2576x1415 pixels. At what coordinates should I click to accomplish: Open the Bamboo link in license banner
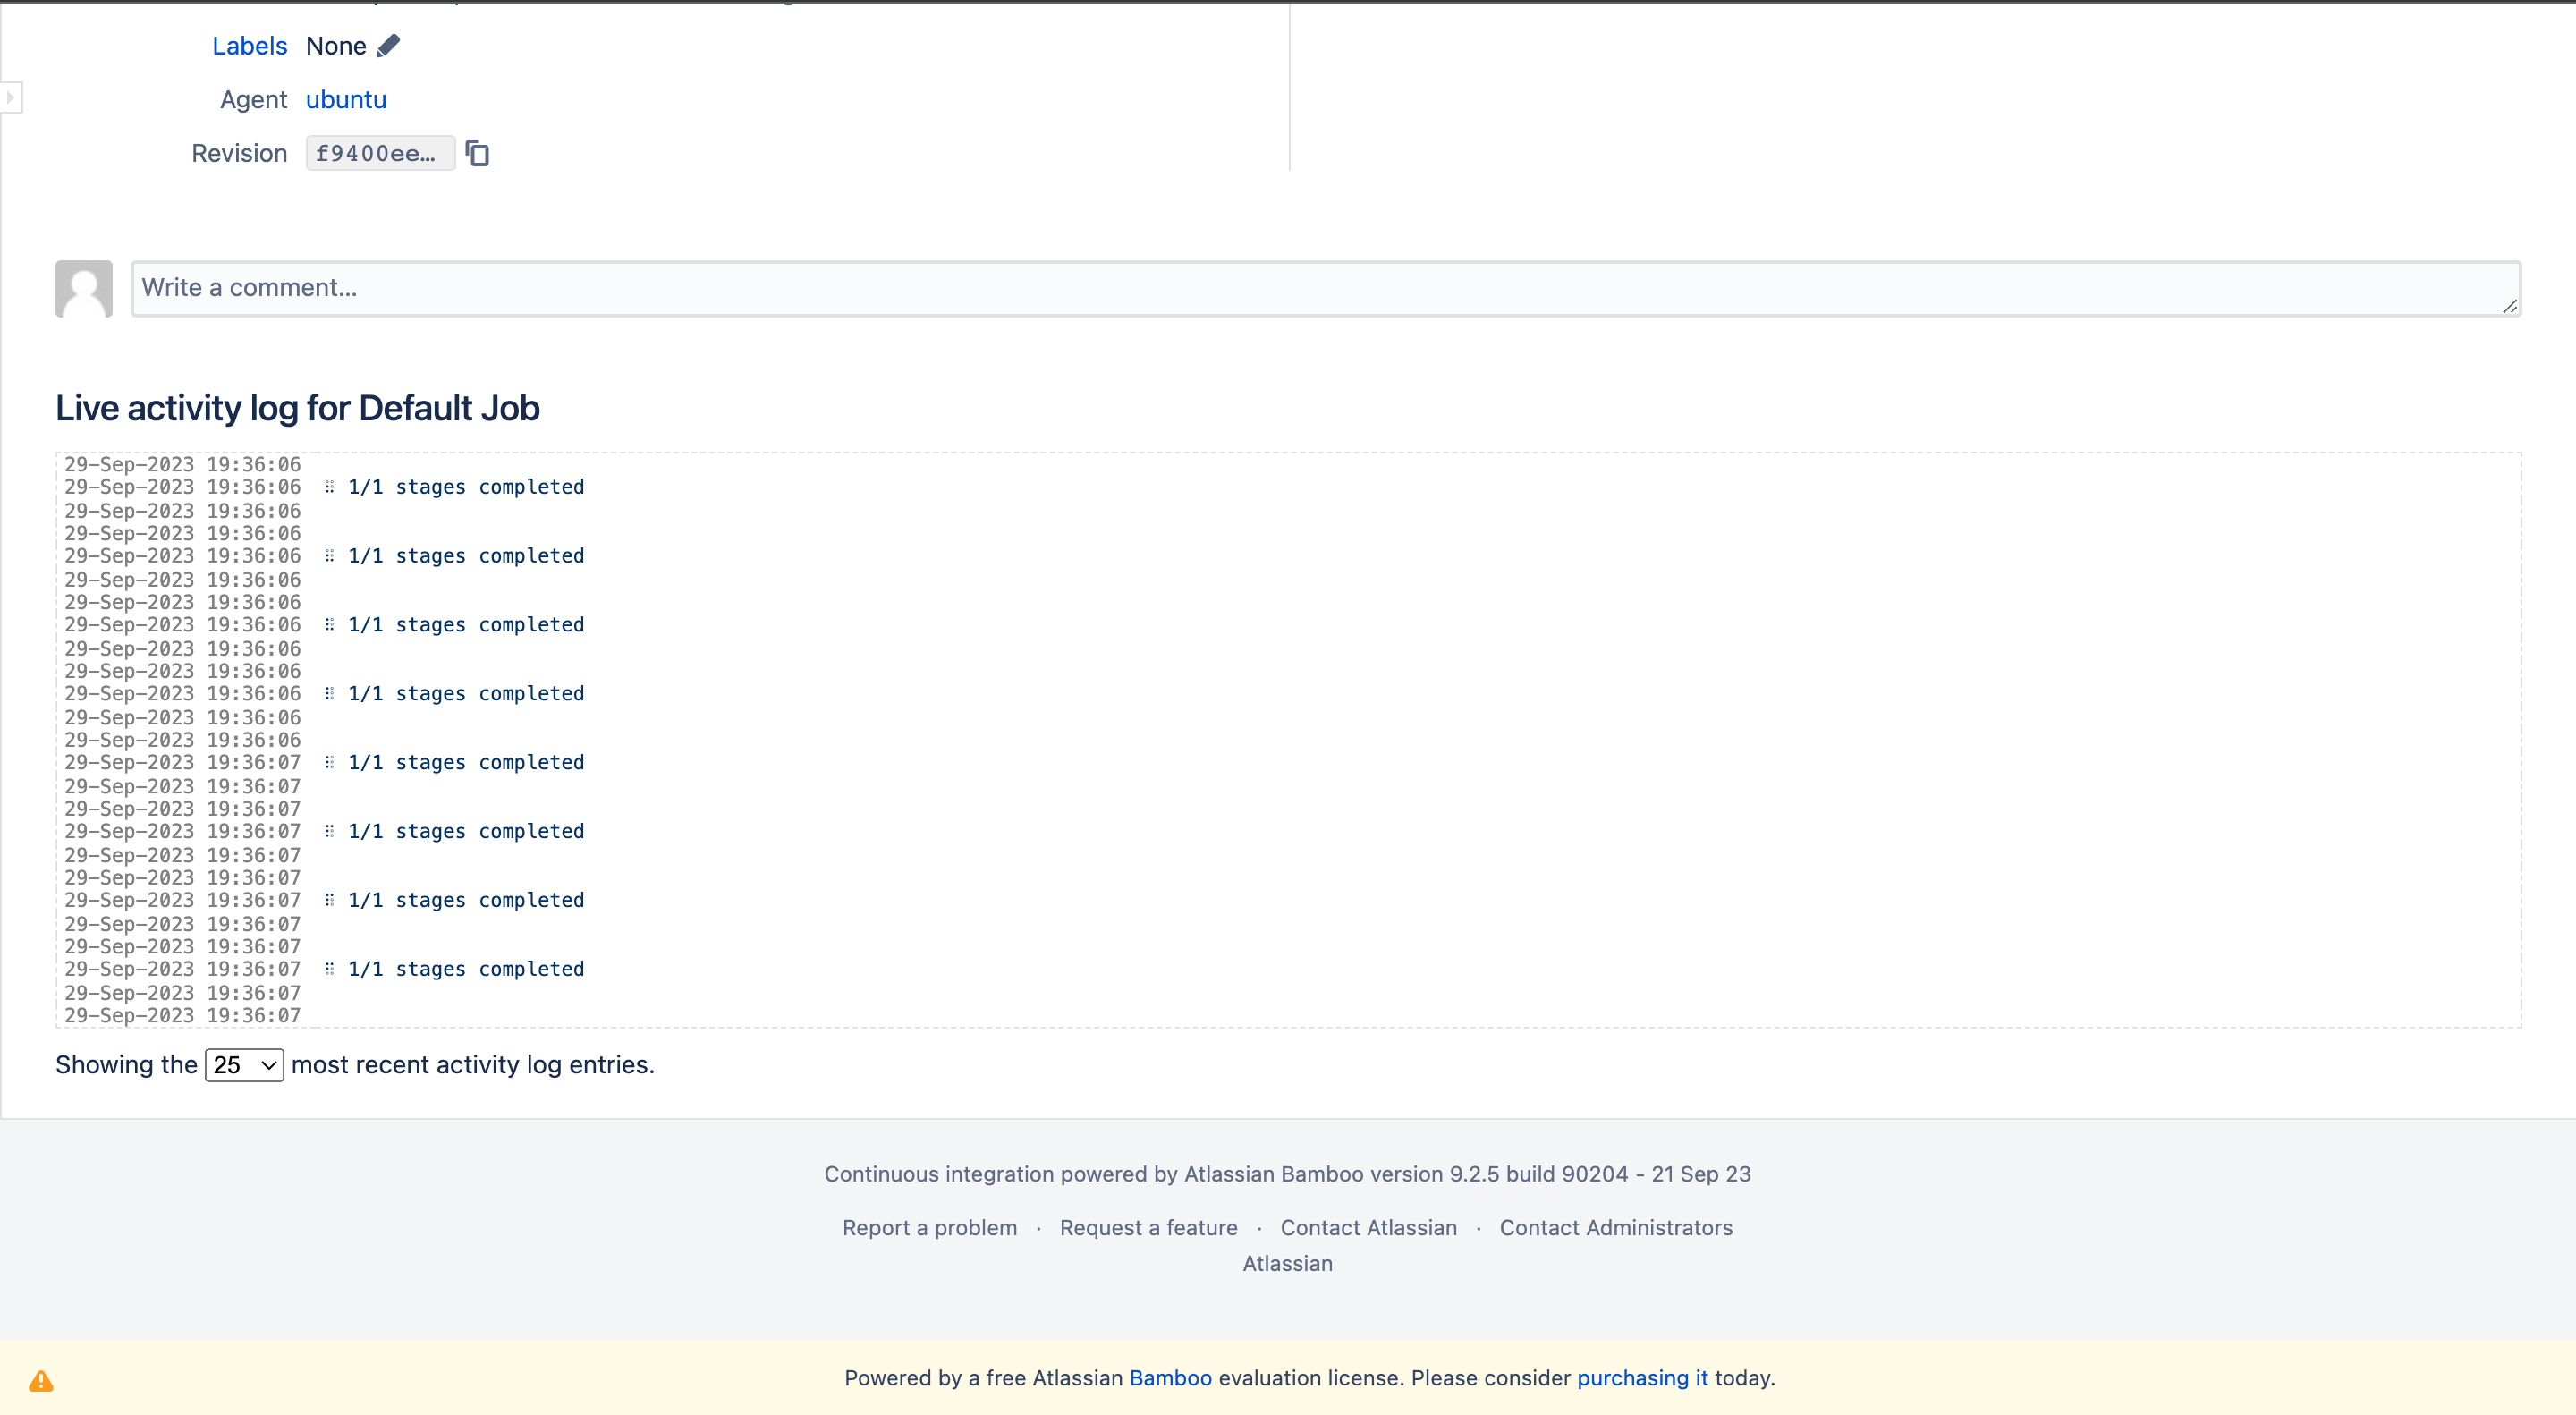(x=1170, y=1378)
